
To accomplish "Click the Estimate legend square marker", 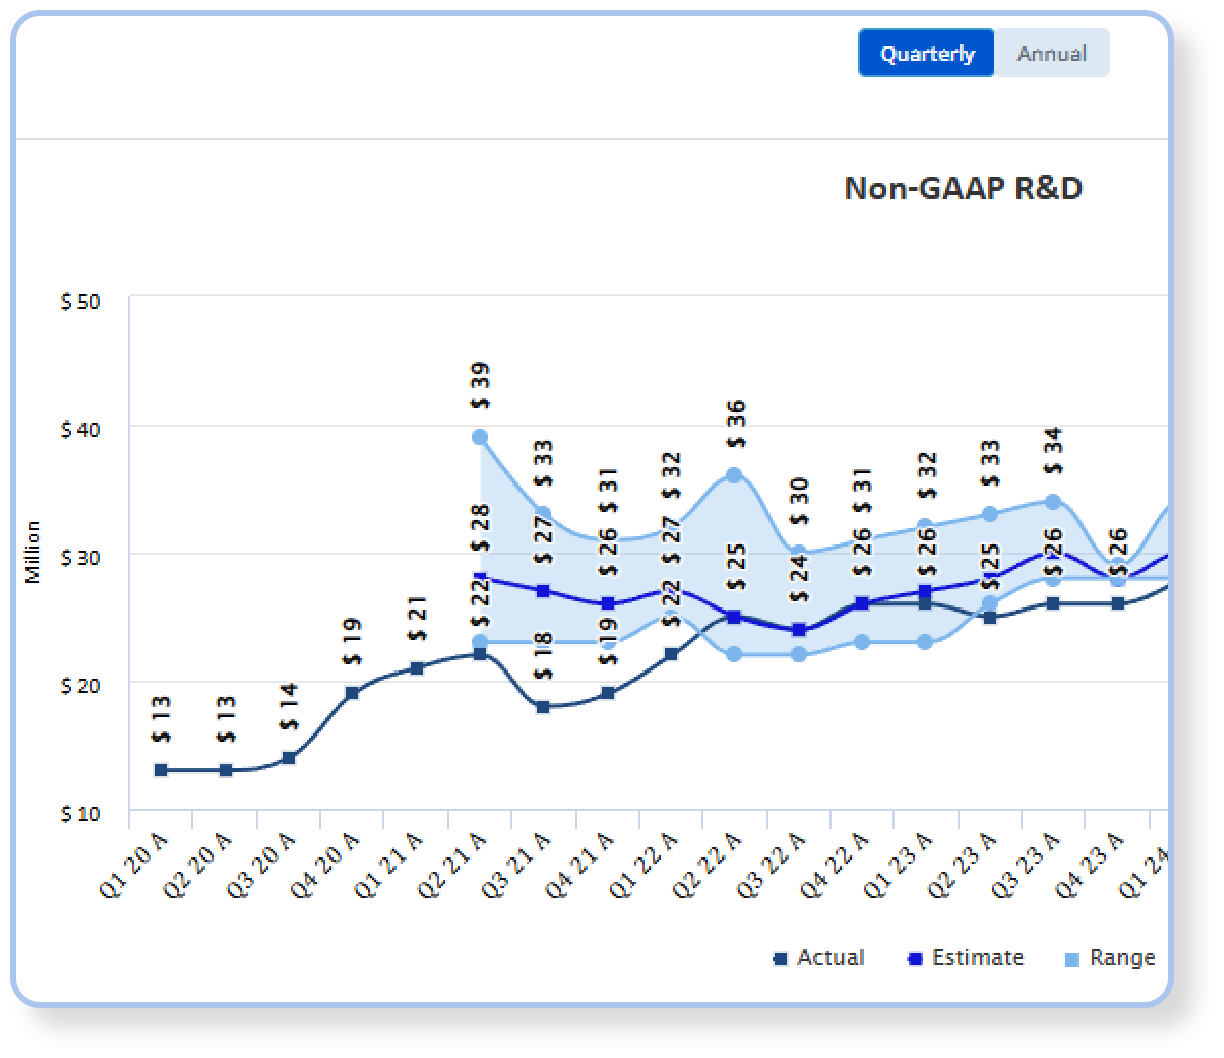I will click(915, 959).
